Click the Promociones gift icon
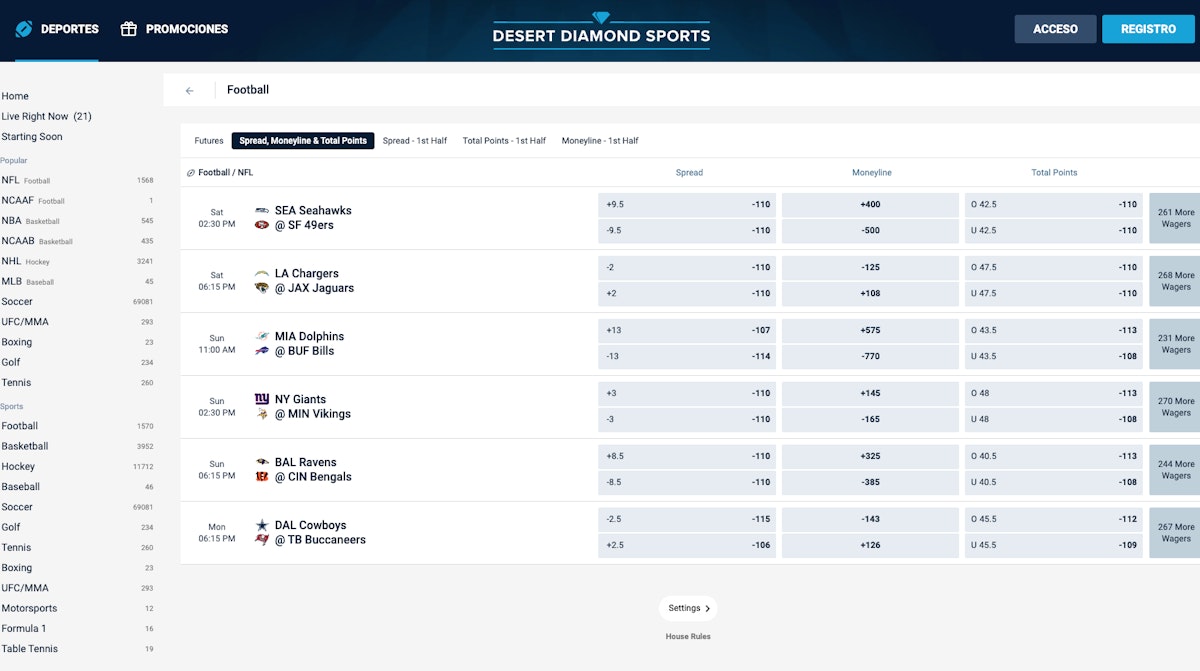Viewport: 1200px width, 671px height. (x=128, y=29)
